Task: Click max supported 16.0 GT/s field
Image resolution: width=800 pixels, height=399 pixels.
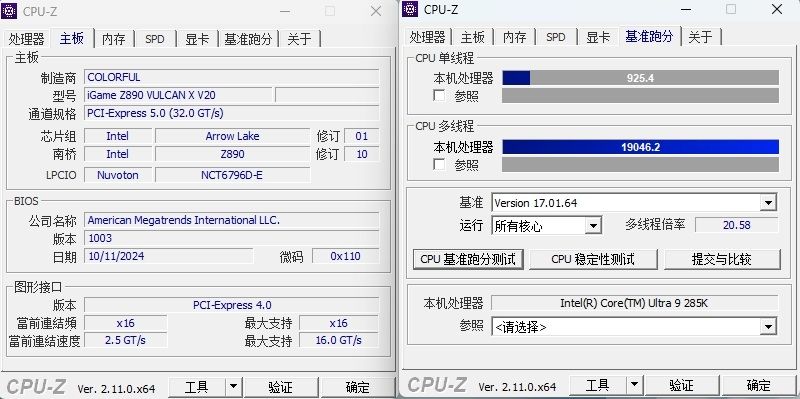Action: point(339,340)
